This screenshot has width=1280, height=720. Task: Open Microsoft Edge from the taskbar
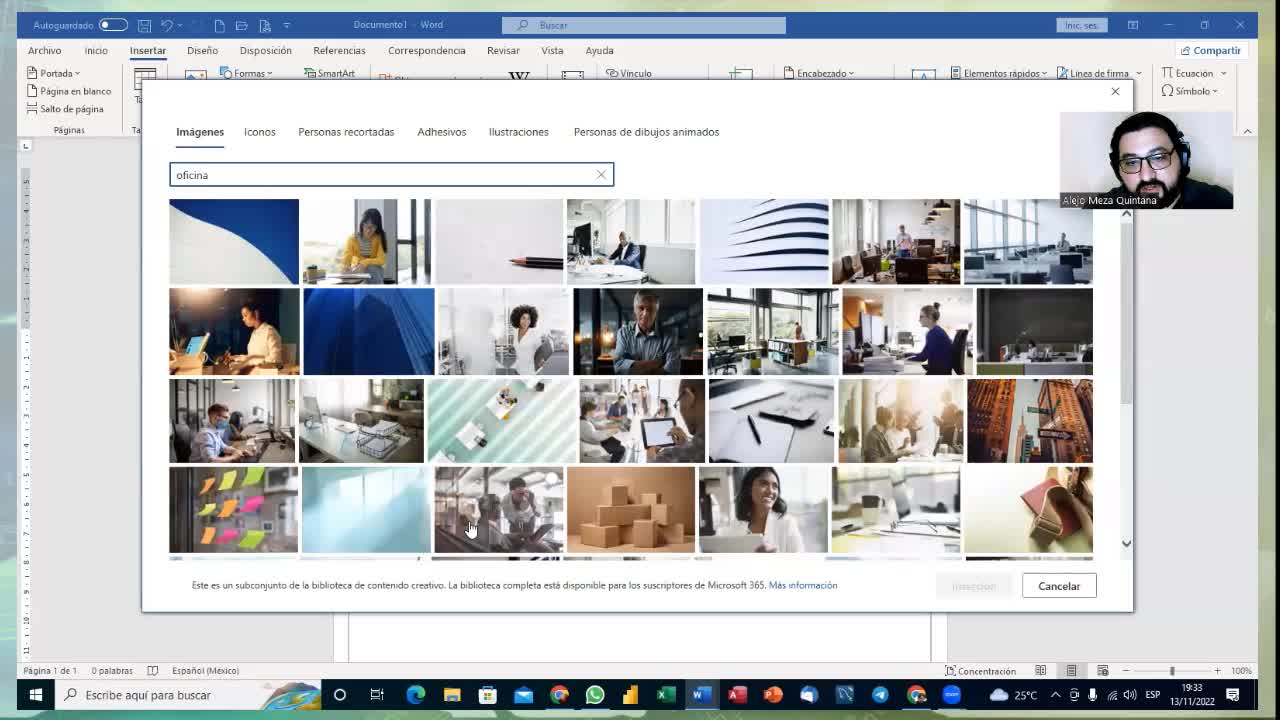point(416,695)
